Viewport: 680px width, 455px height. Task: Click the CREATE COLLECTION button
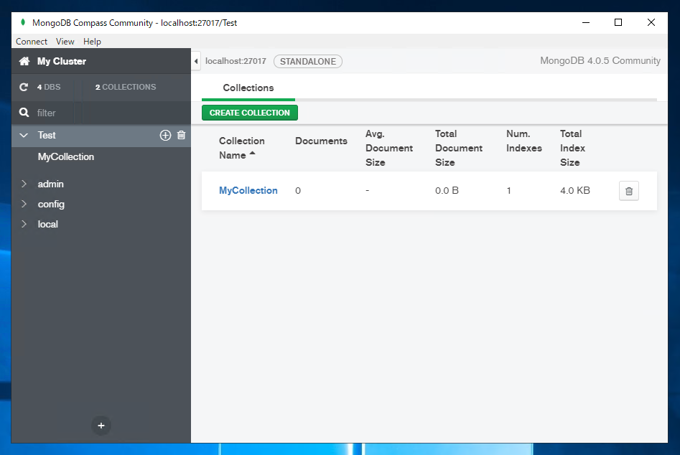[250, 113]
